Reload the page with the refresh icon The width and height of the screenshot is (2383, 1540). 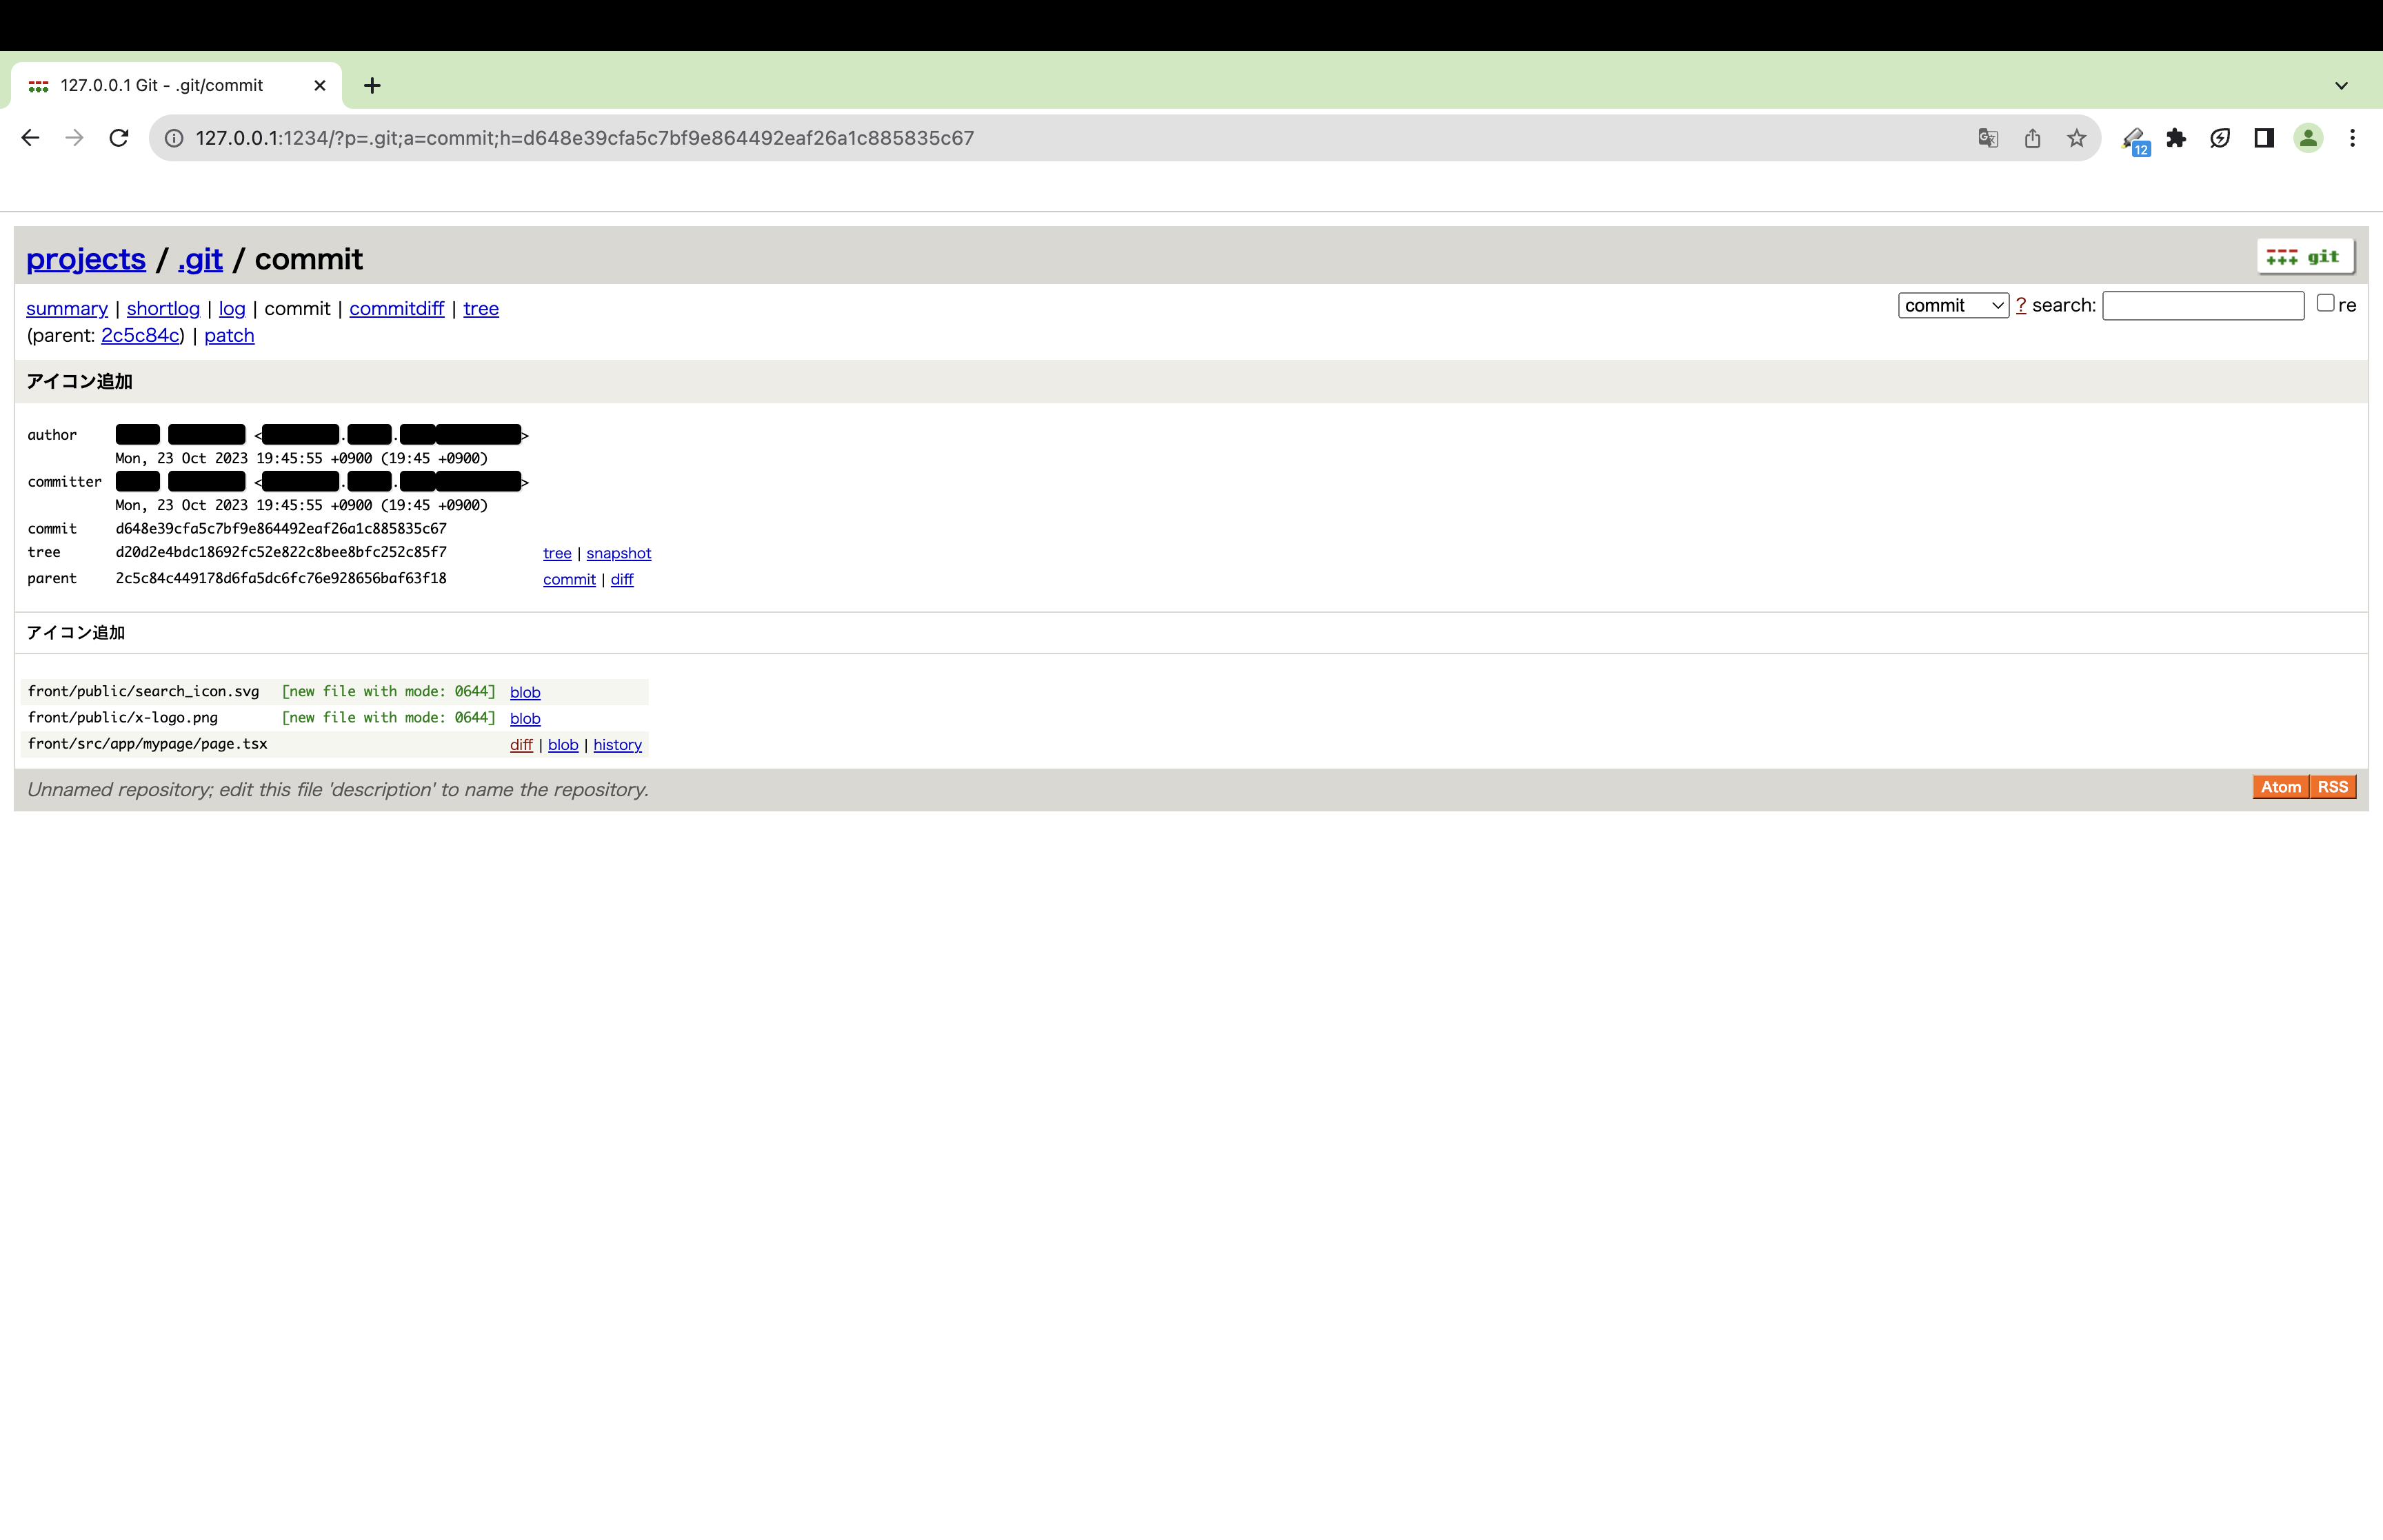point(119,138)
